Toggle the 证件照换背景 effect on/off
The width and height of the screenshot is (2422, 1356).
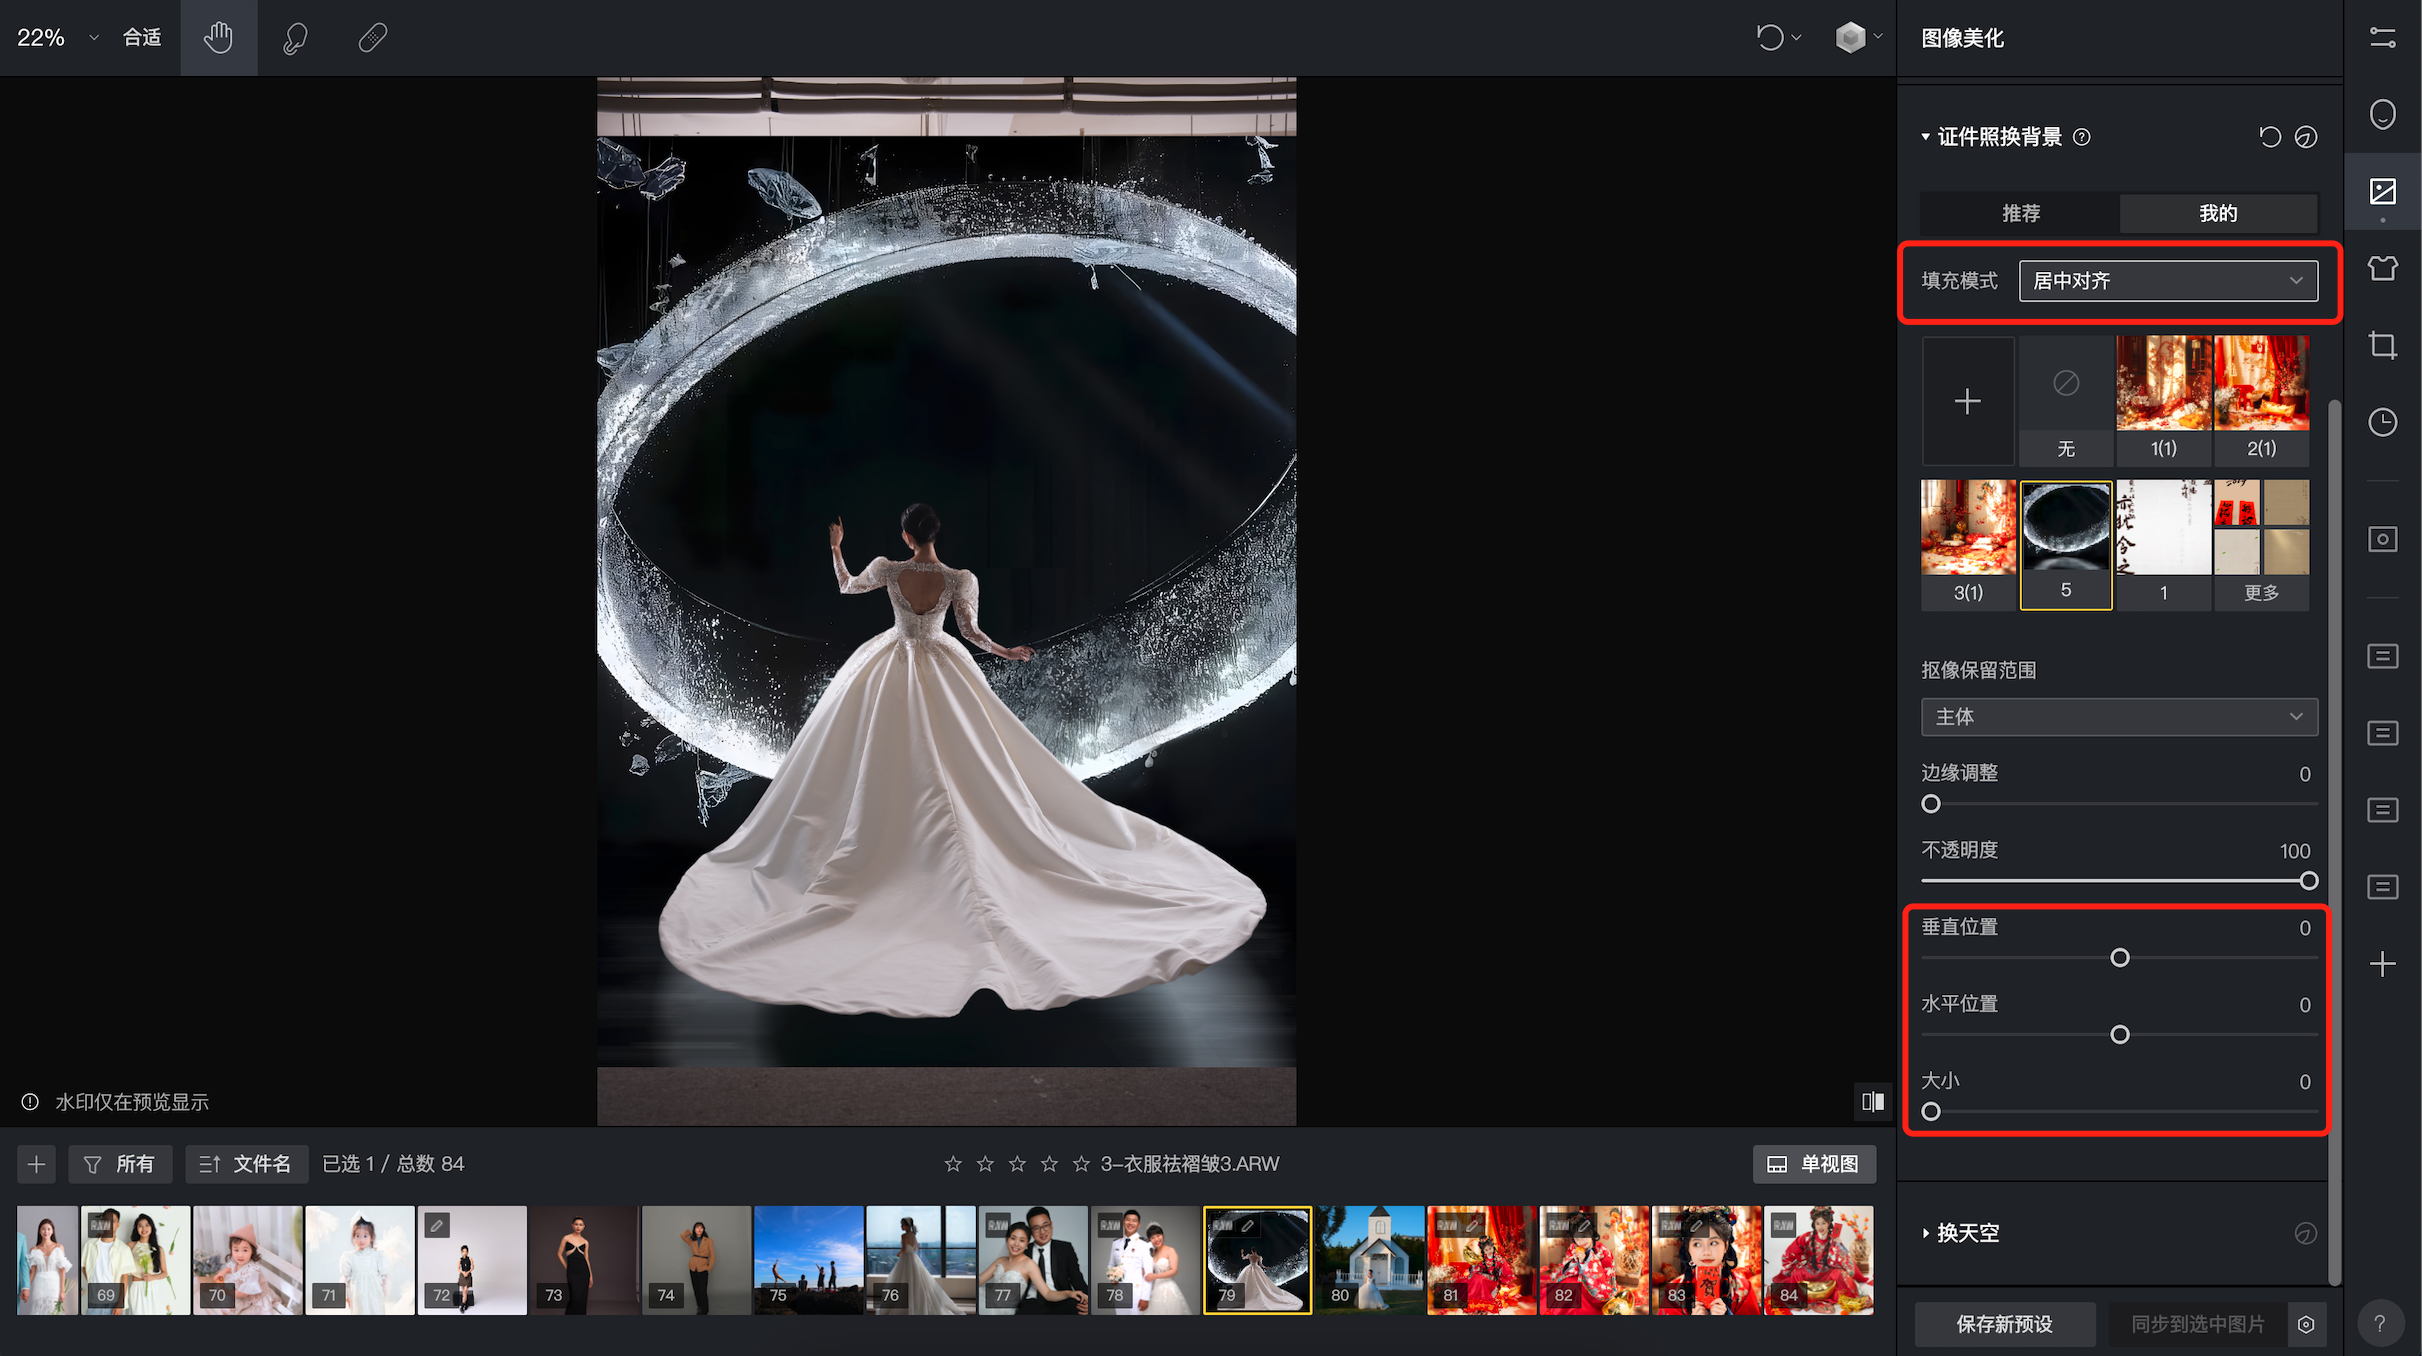tap(2305, 137)
